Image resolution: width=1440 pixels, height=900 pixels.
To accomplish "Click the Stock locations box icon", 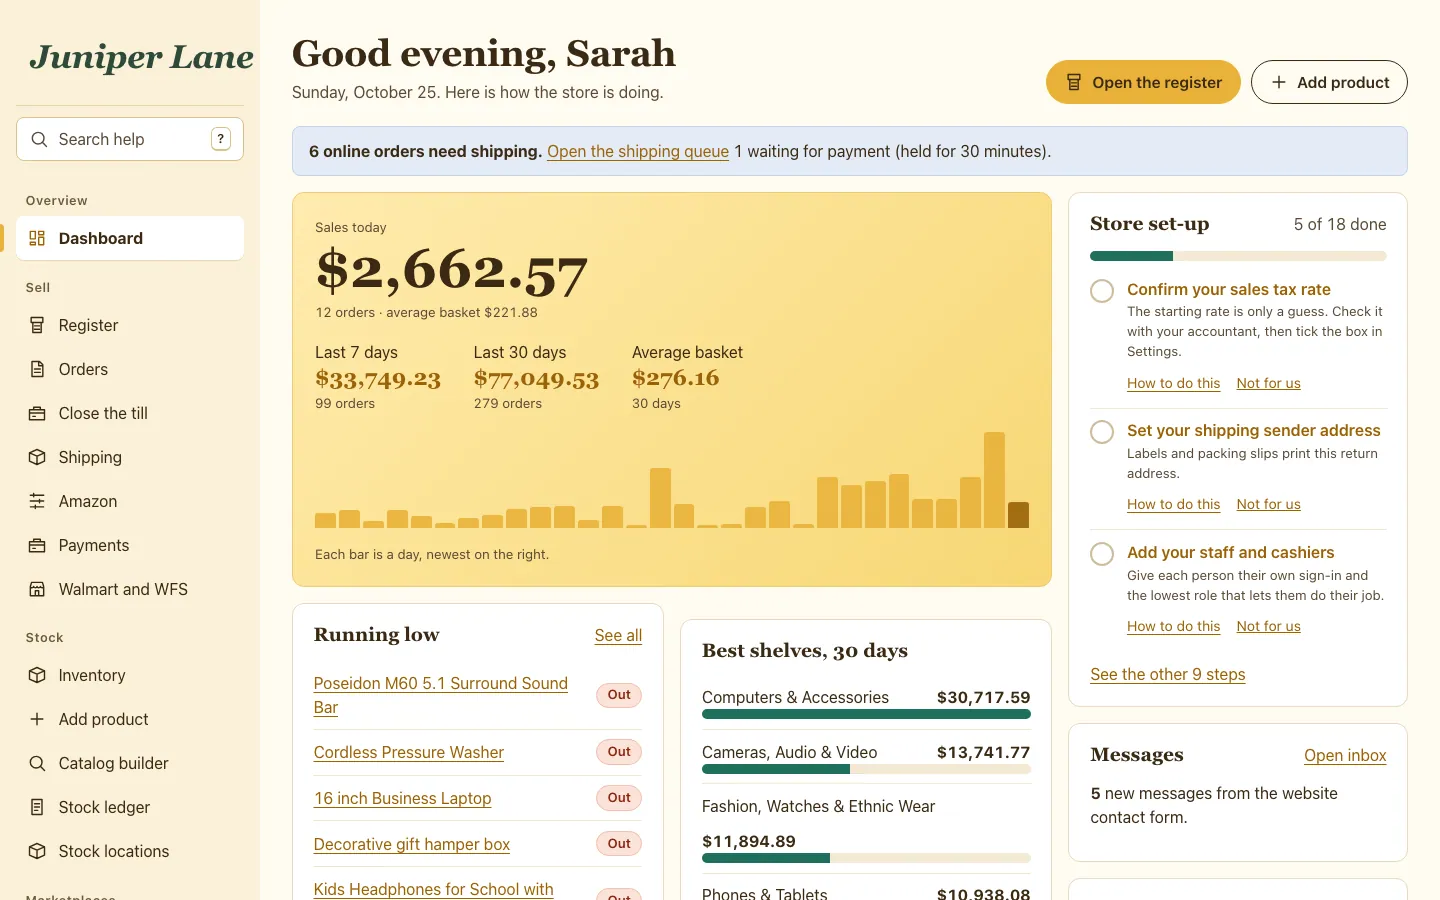I will (37, 851).
